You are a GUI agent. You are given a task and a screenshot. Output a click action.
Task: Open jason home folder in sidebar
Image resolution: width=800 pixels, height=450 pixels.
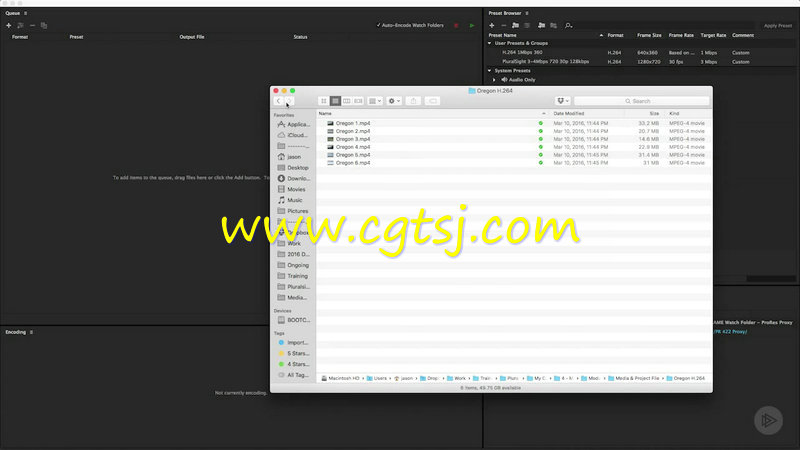click(x=289, y=157)
